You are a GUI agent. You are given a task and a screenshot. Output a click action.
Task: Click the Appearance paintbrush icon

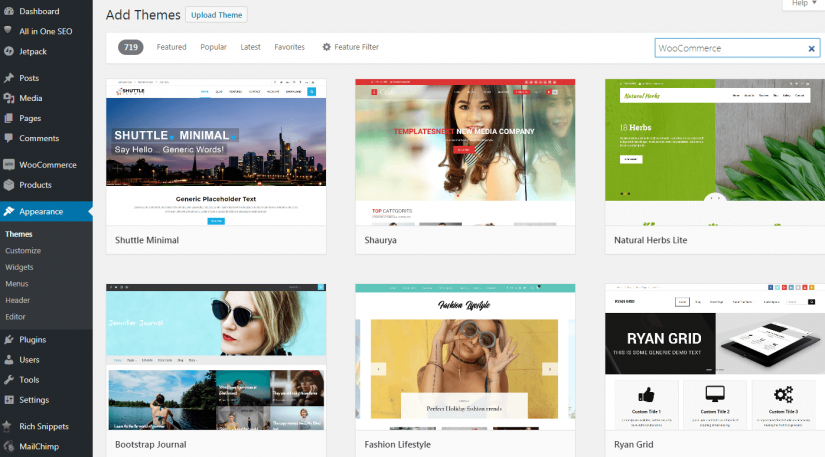tap(9, 211)
